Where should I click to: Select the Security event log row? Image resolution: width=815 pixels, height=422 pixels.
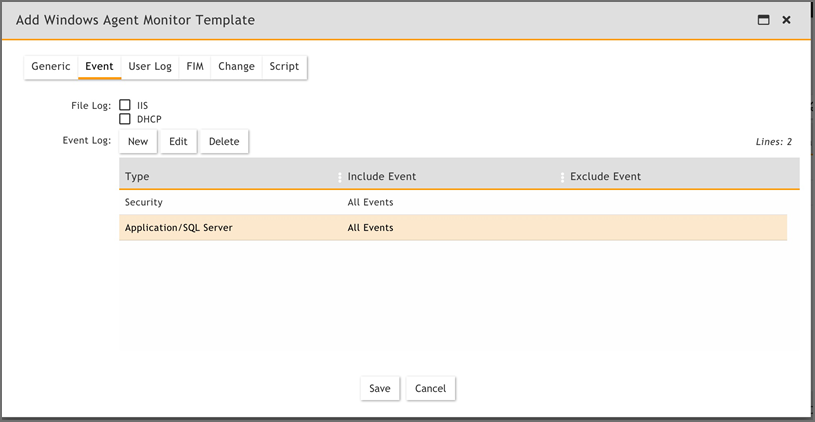(x=453, y=202)
